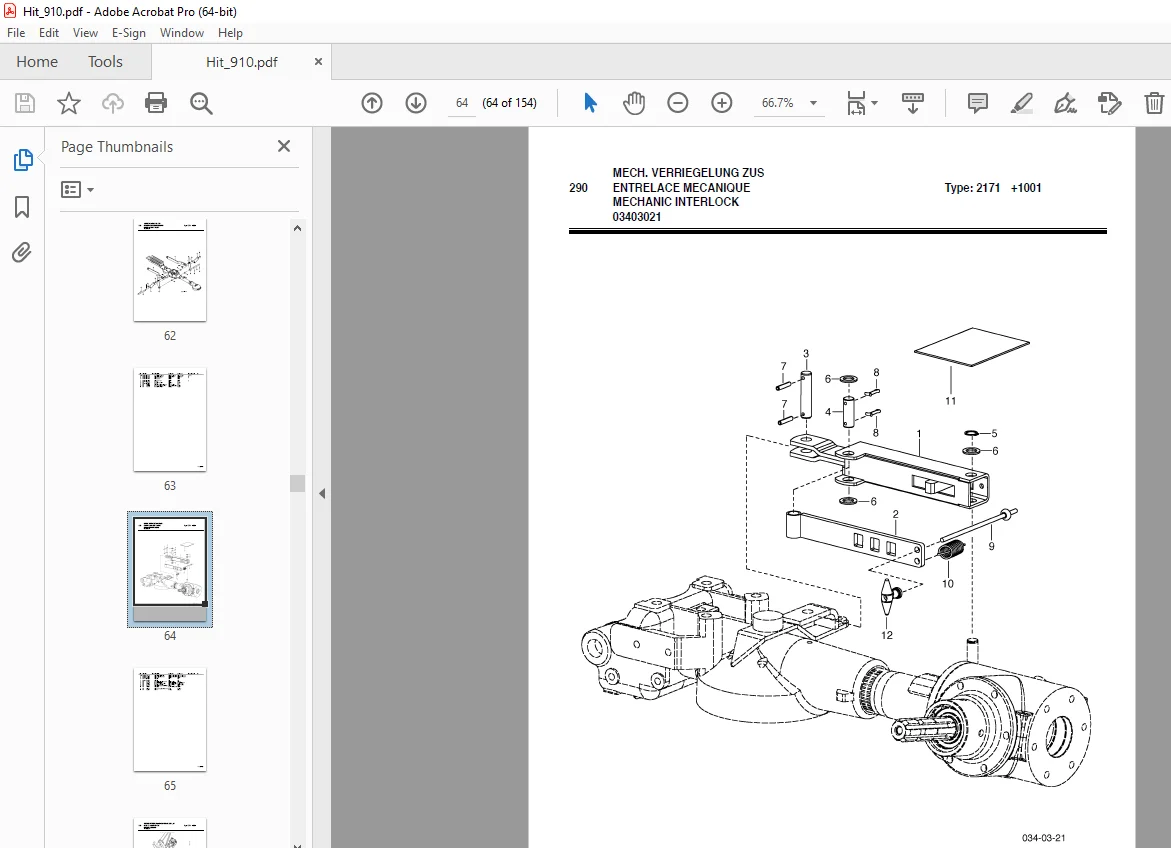The image size is (1171, 848).
Task: Click the page number input field
Action: (462, 103)
